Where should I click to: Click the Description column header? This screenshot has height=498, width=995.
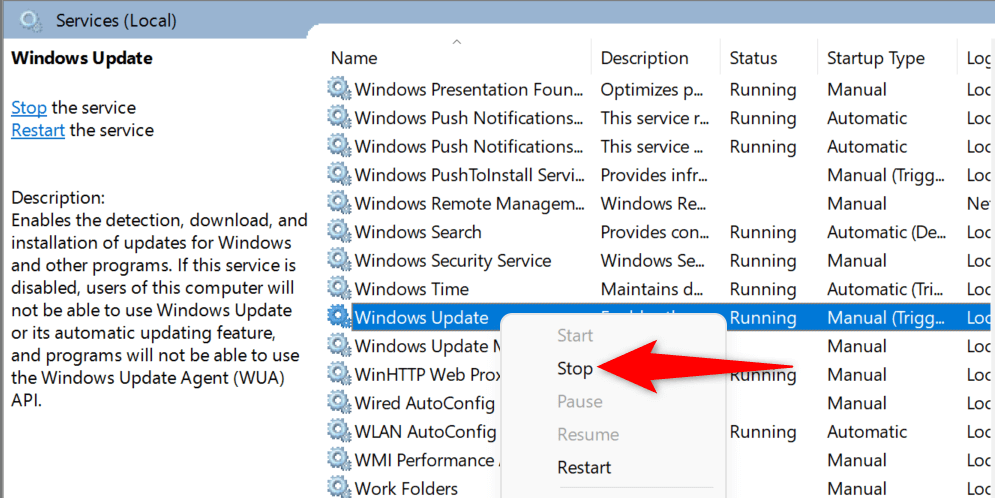[x=644, y=58]
